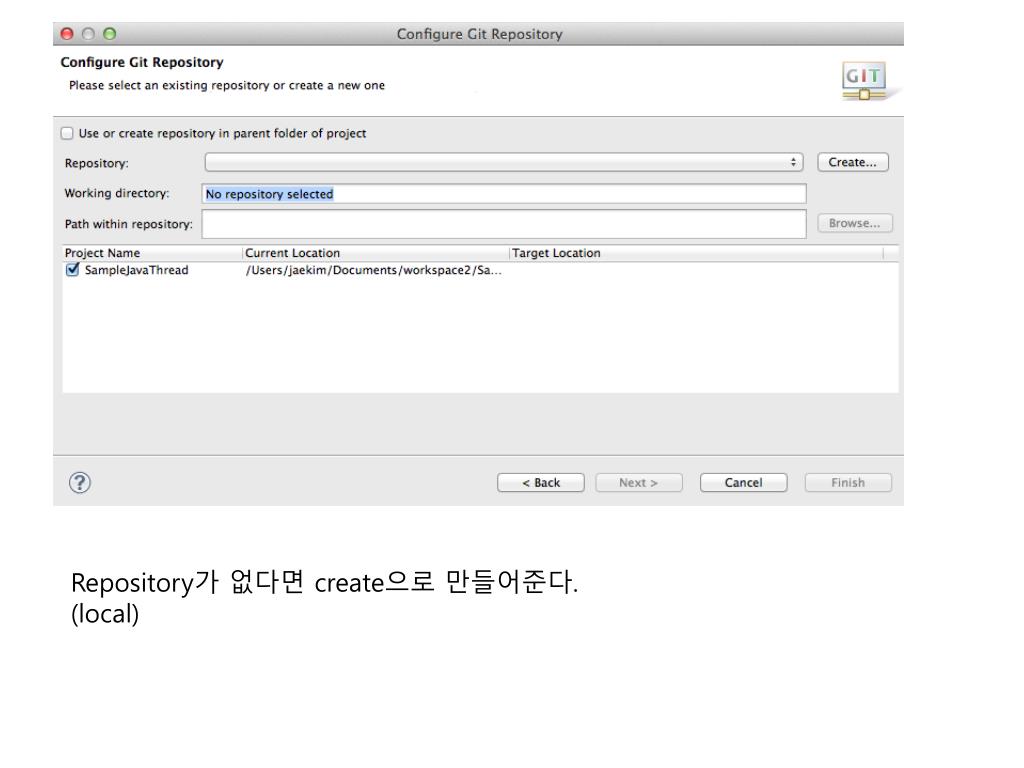Viewport: 1024px width, 768px height.
Task: Select the Current Location column header
Action: [x=376, y=253]
